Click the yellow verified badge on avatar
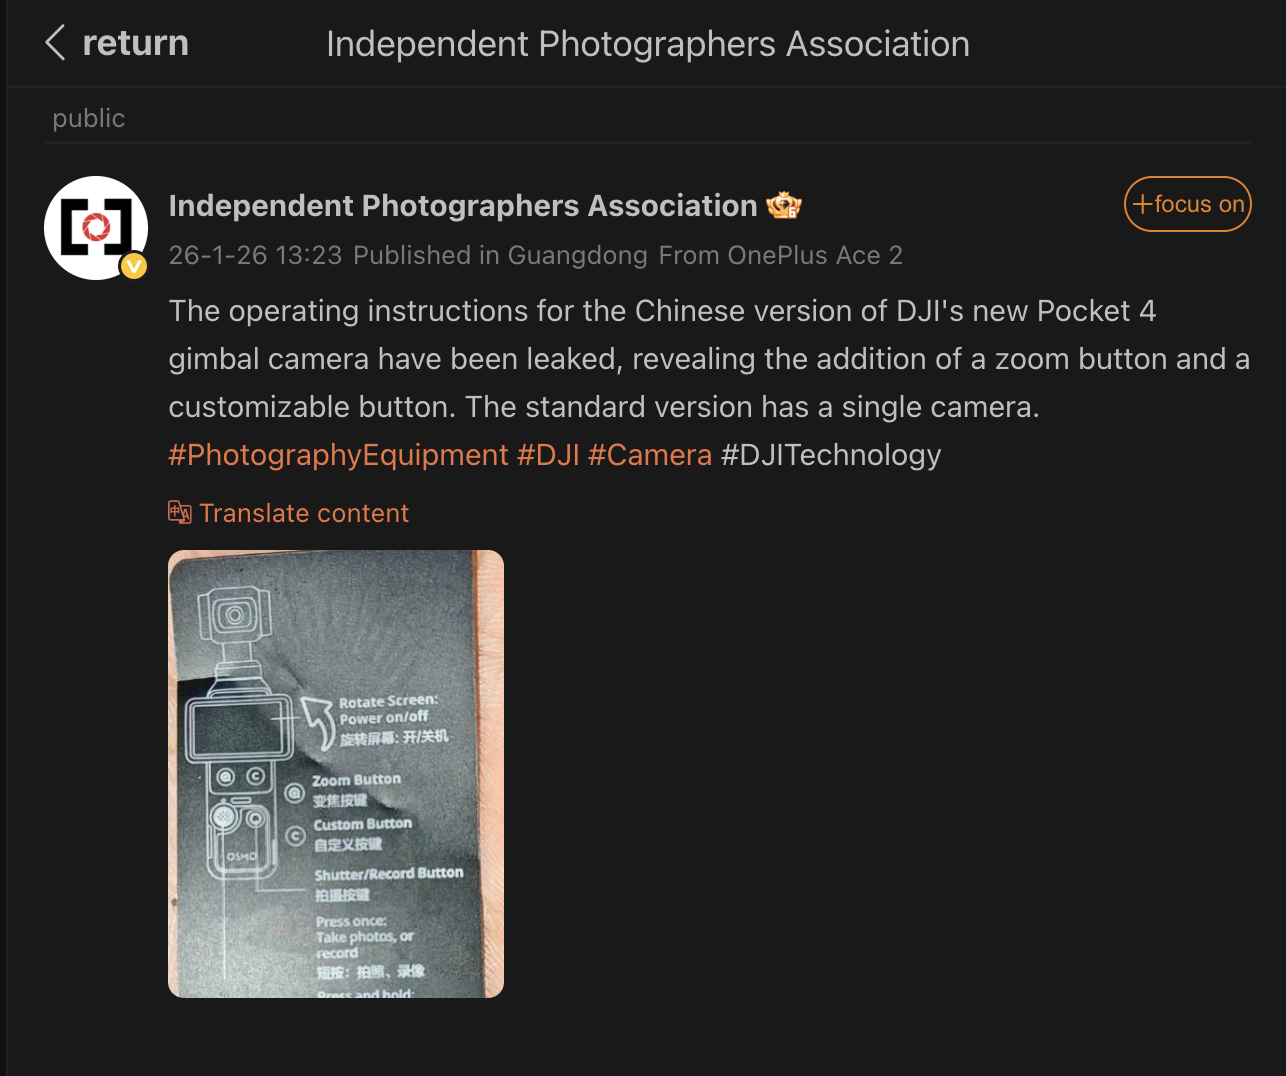The width and height of the screenshot is (1286, 1076). tap(134, 266)
